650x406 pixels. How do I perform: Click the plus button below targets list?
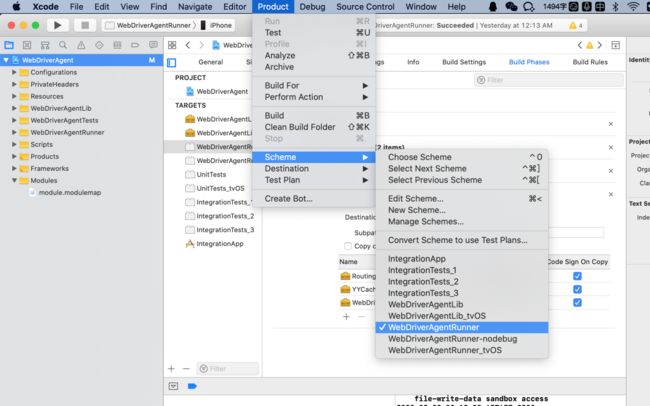pos(172,369)
